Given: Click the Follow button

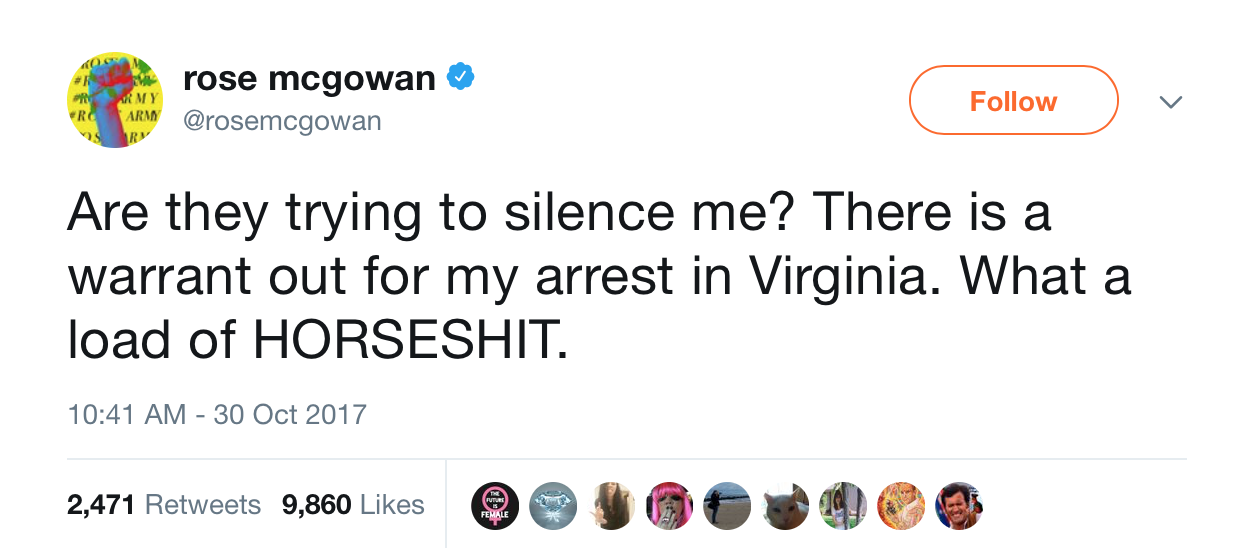Looking at the screenshot, I should (x=1012, y=100).
